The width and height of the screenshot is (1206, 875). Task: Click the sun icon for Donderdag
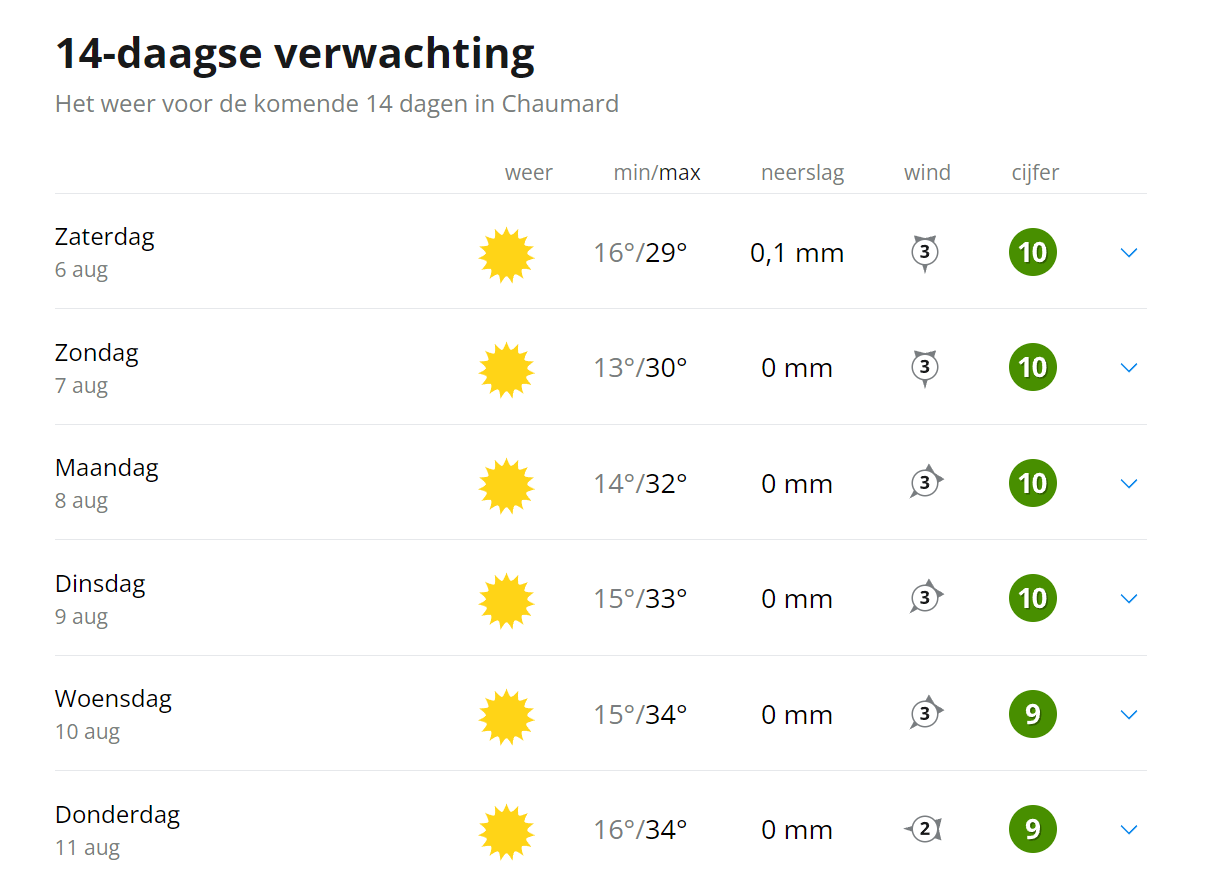click(x=506, y=831)
